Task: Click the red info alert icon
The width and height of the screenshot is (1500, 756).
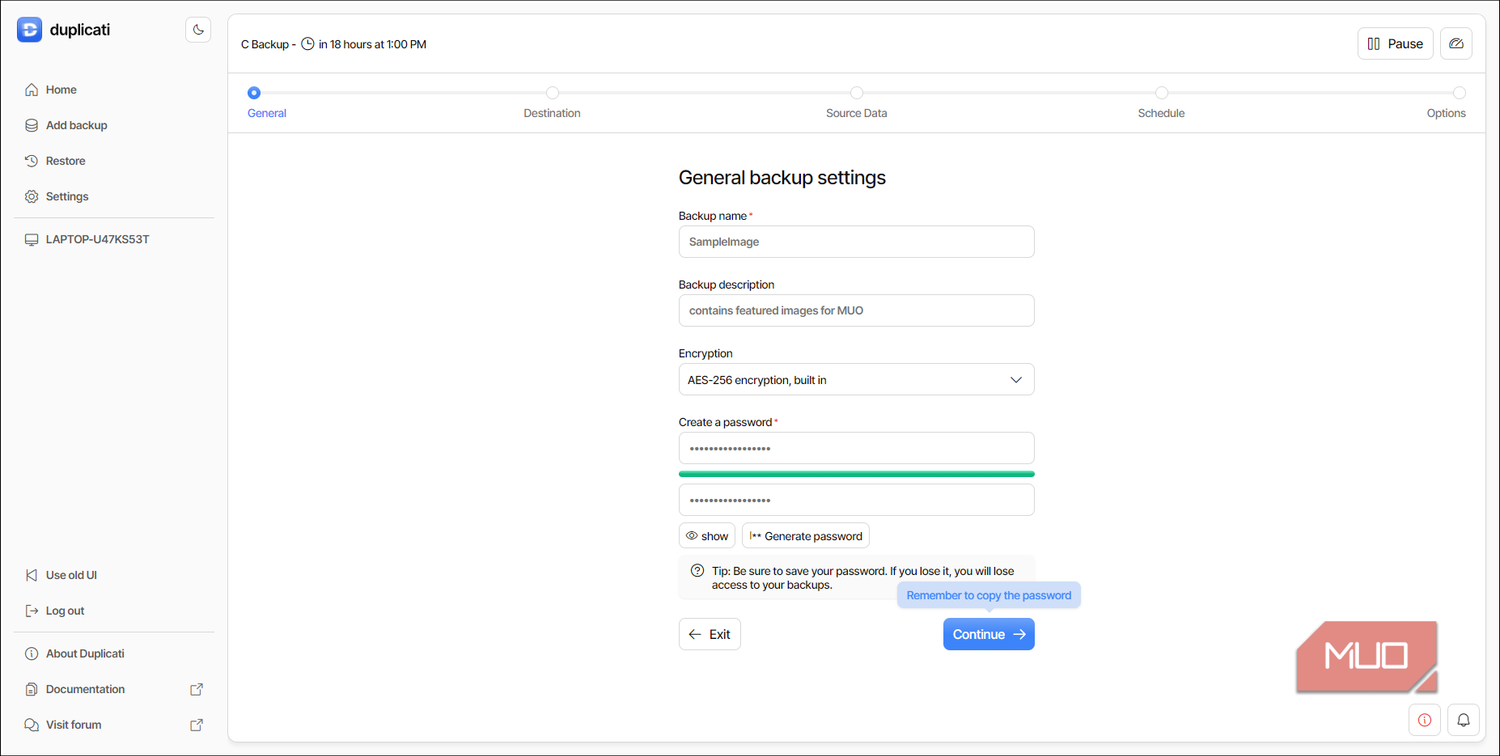Action: [1424, 720]
